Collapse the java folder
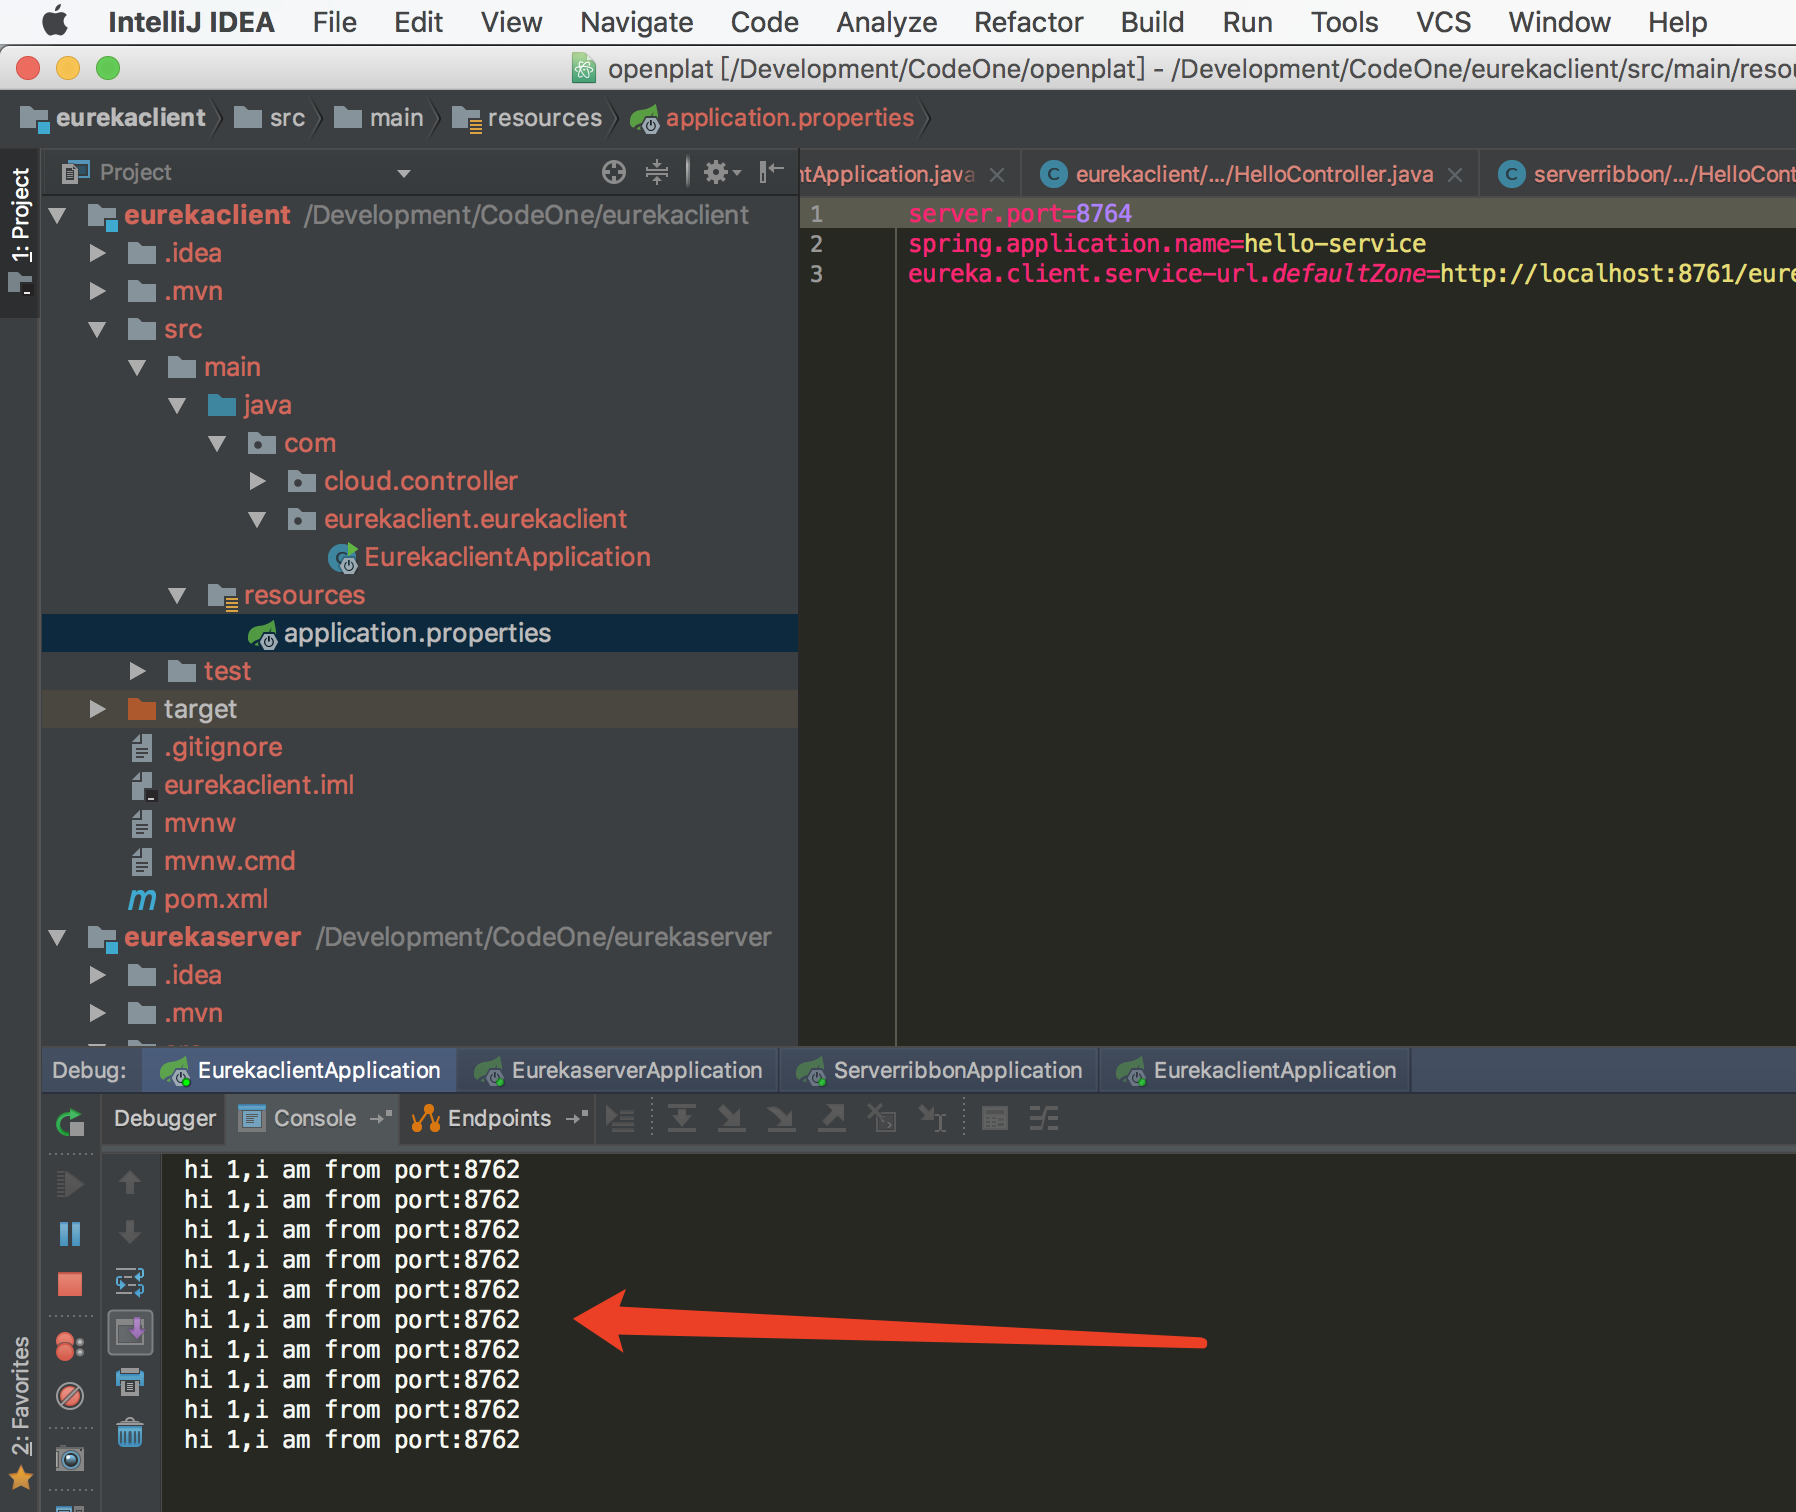Image resolution: width=1796 pixels, height=1512 pixels. coord(178,405)
